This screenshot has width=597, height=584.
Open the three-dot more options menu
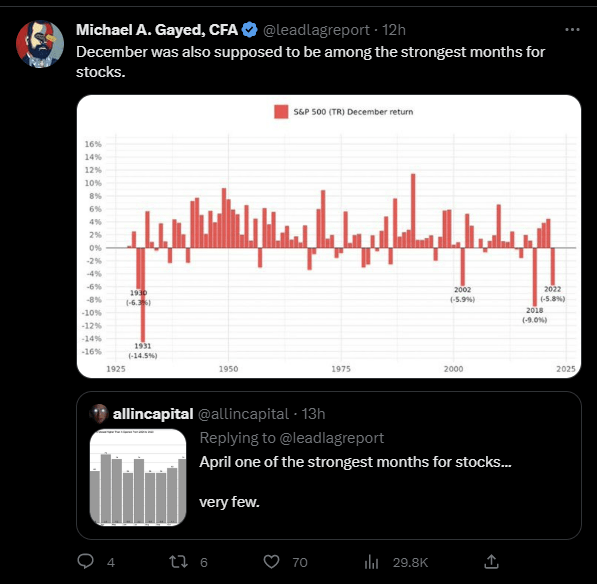572,29
